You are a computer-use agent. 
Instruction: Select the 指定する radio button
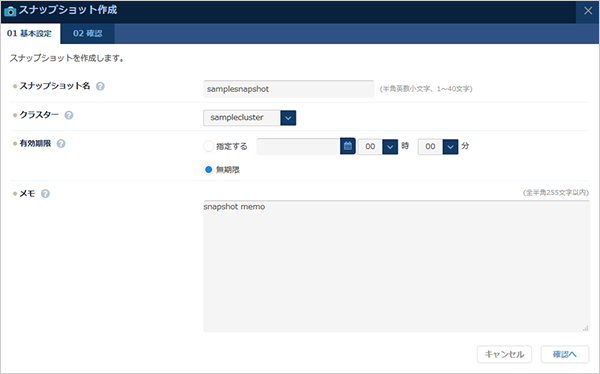point(209,146)
